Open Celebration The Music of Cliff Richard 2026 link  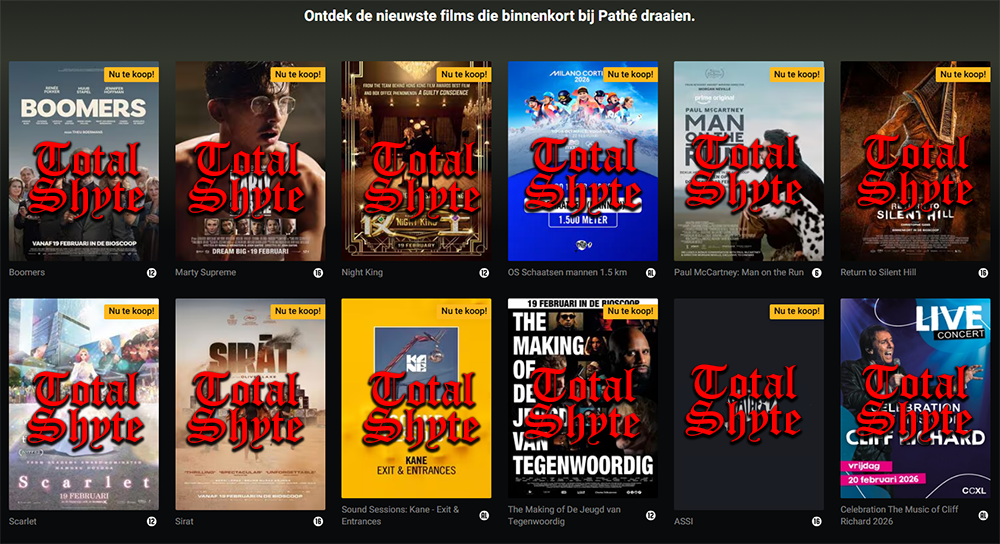(x=899, y=515)
